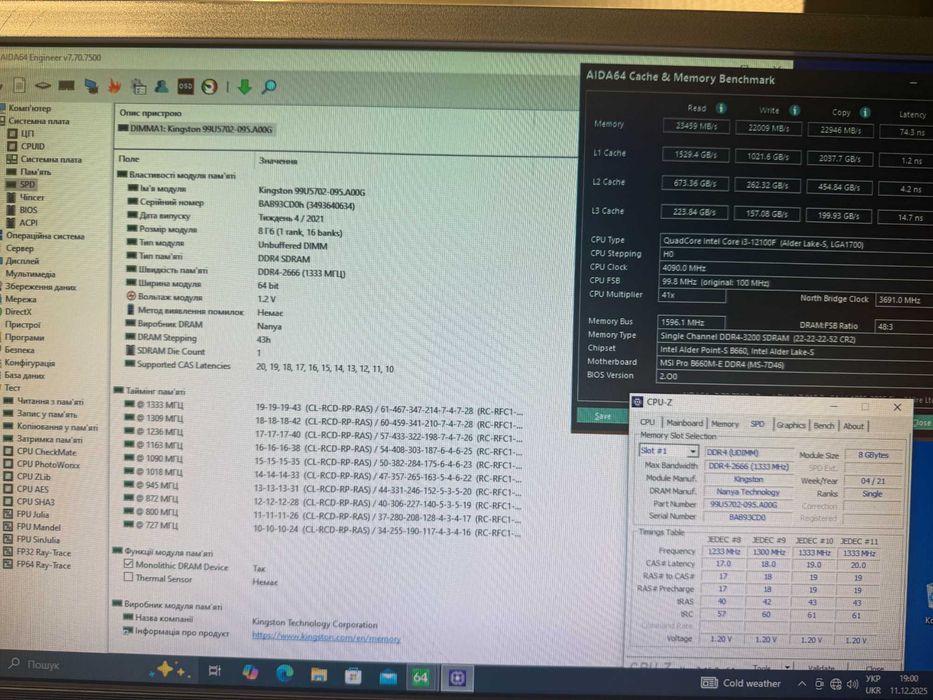The image size is (933, 700).
Task: Toggle Monolithic DRAM Device checkbox
Action: coord(129,563)
